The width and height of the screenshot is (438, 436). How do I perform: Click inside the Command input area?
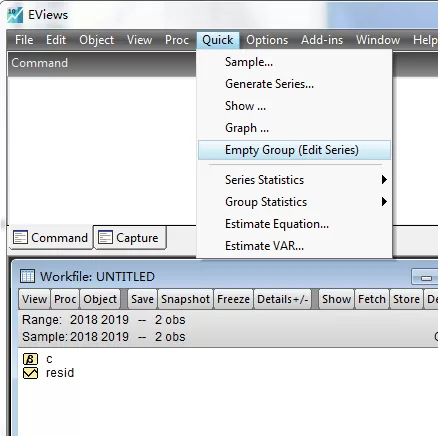tap(102, 150)
